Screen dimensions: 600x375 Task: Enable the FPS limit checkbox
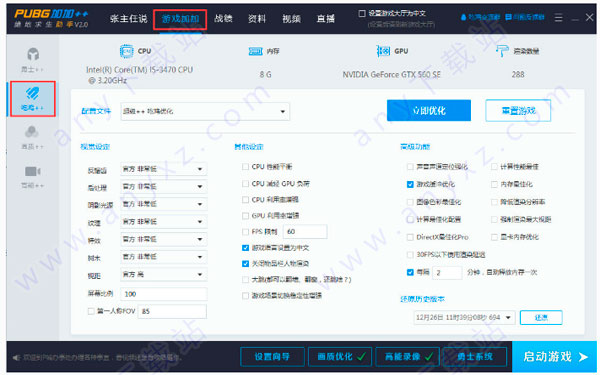245,232
